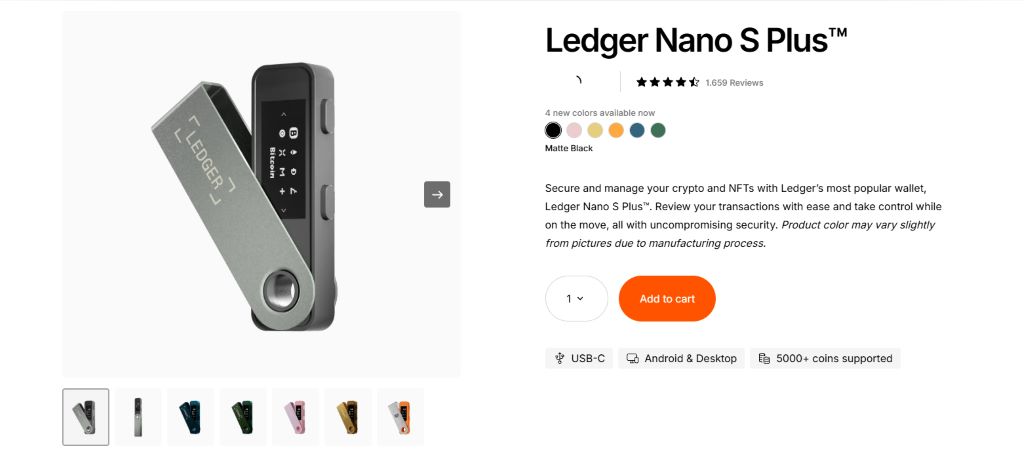Screen dimensions: 1024x465
Task: Click the USB-C connector icon
Action: click(x=560, y=358)
